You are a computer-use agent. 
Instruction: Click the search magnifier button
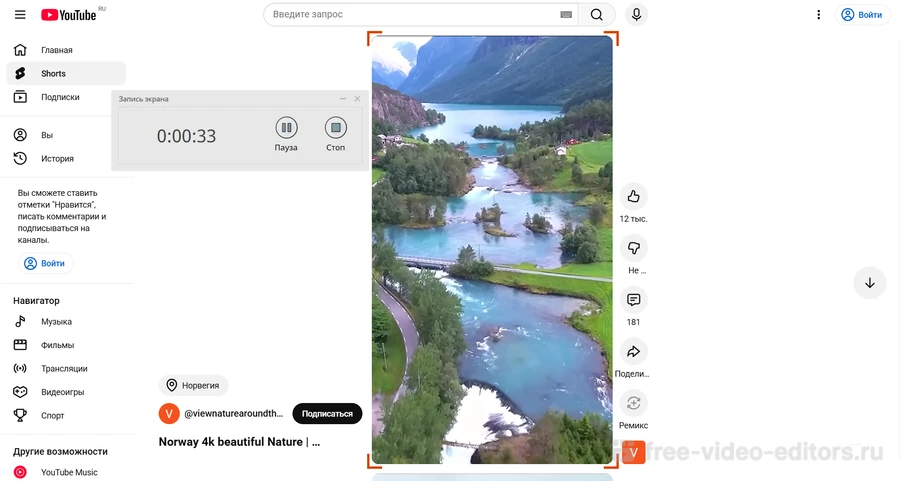pos(597,15)
